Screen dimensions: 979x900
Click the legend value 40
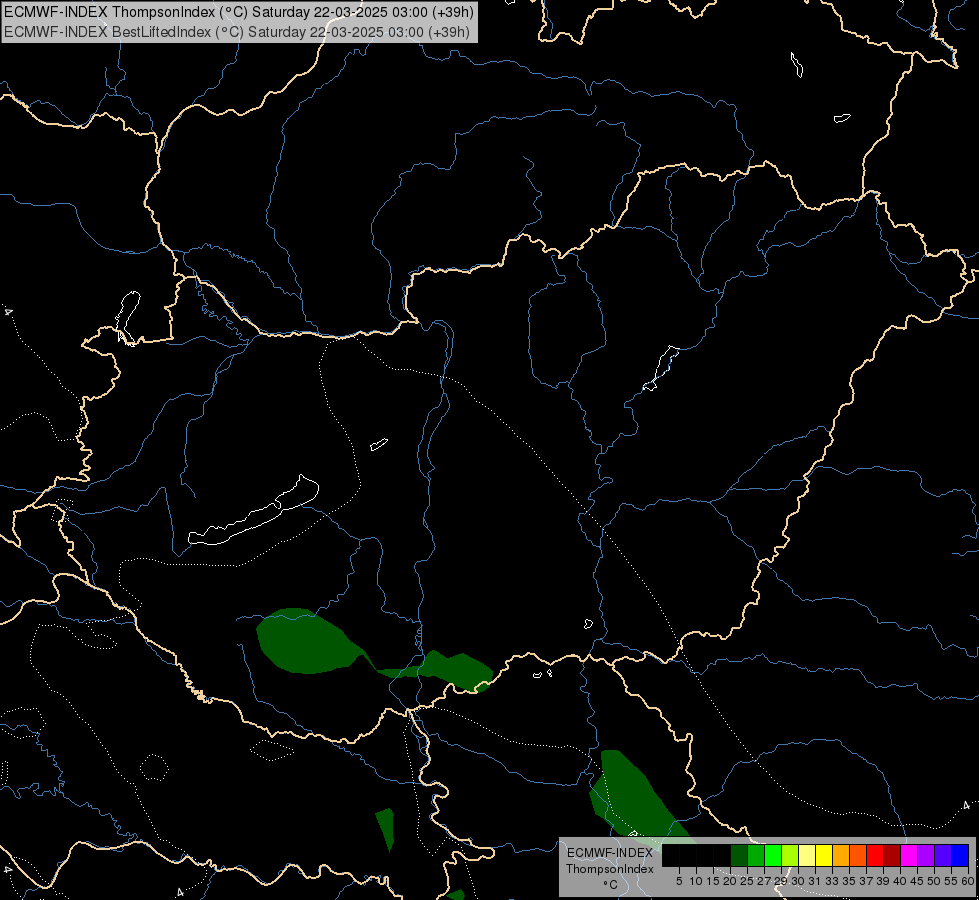pos(900,881)
